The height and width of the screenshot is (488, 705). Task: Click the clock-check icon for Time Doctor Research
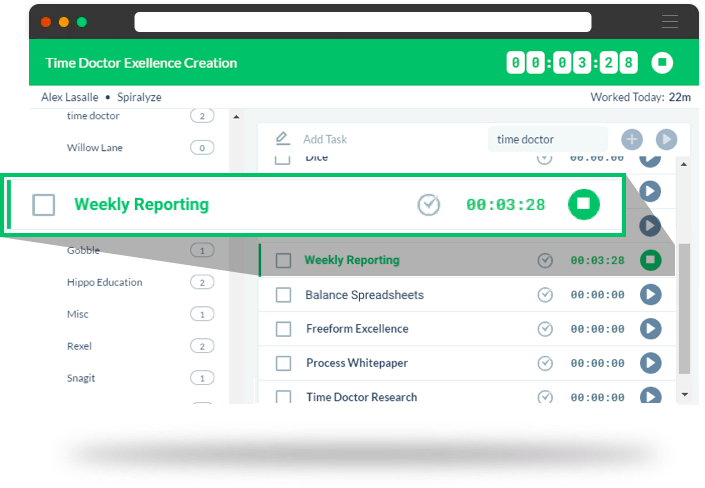point(545,396)
